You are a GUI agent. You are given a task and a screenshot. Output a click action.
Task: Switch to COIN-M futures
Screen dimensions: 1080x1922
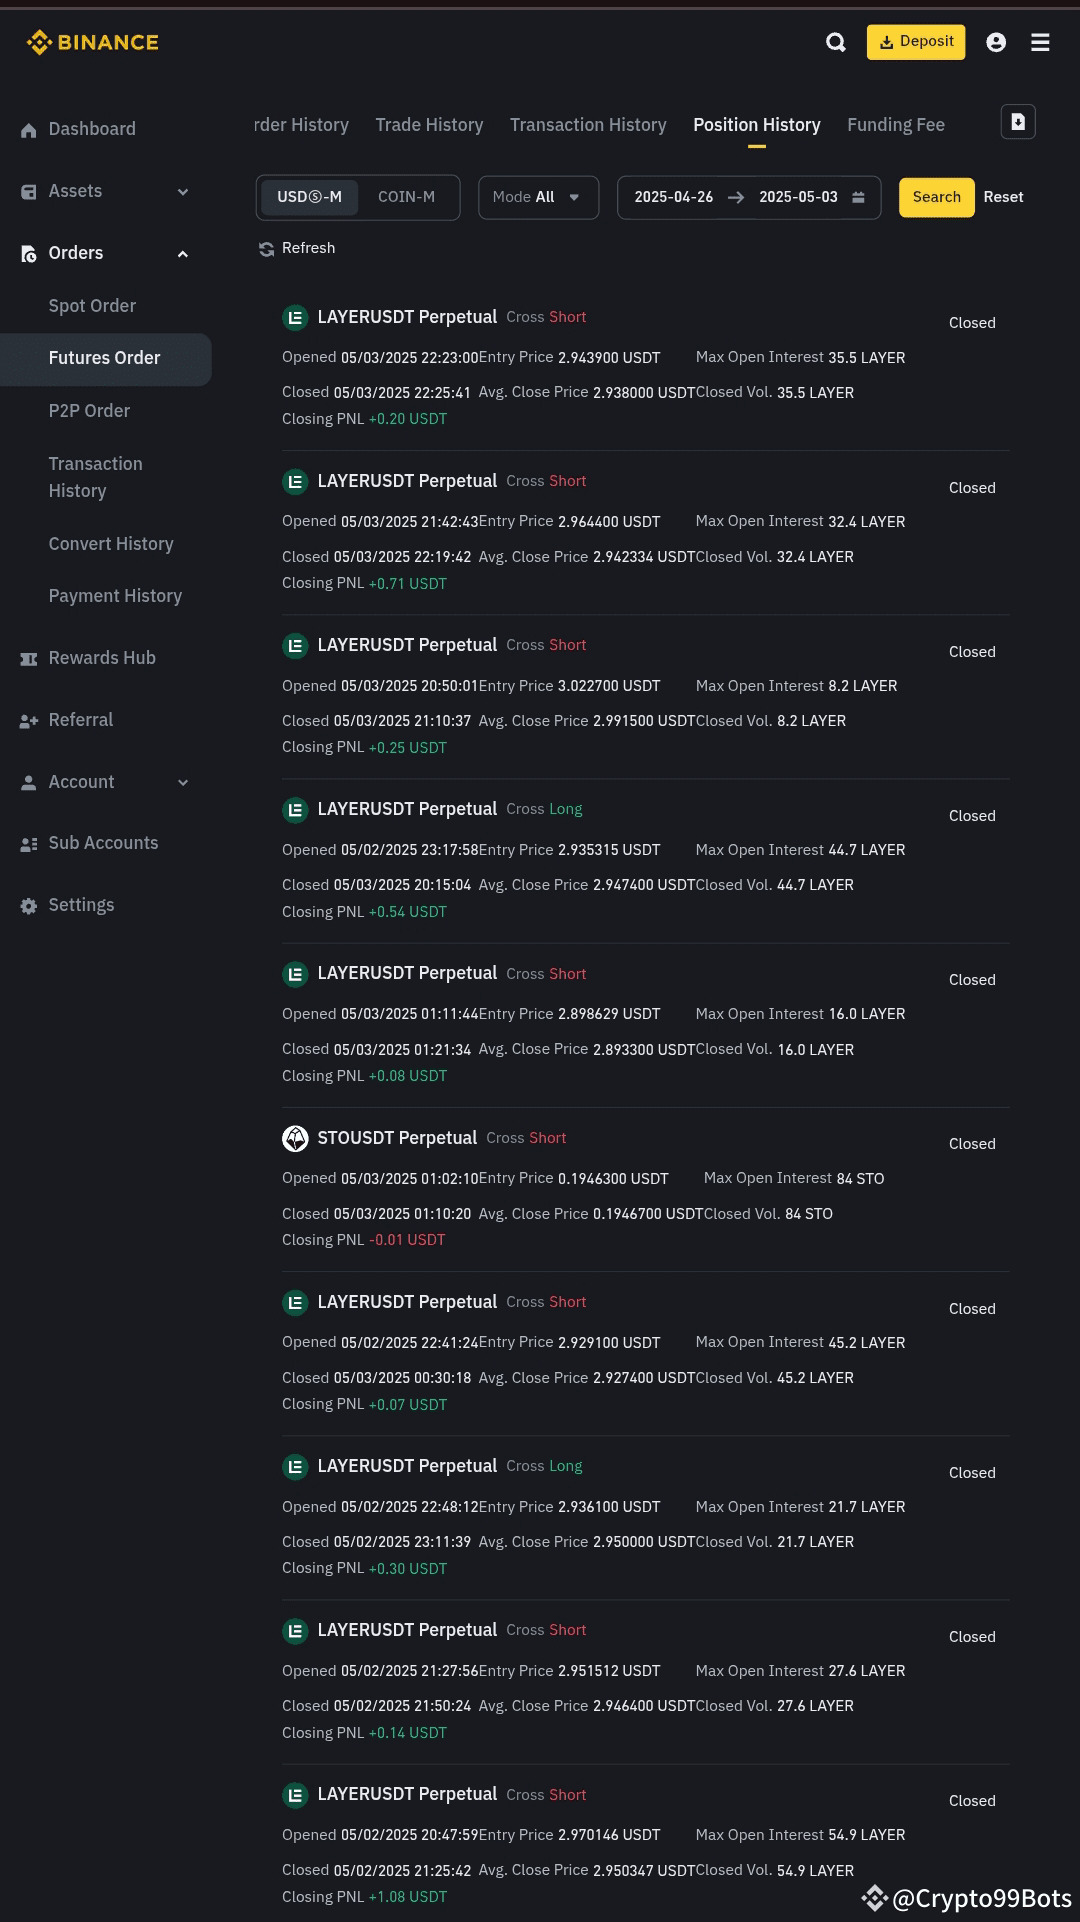coord(406,197)
